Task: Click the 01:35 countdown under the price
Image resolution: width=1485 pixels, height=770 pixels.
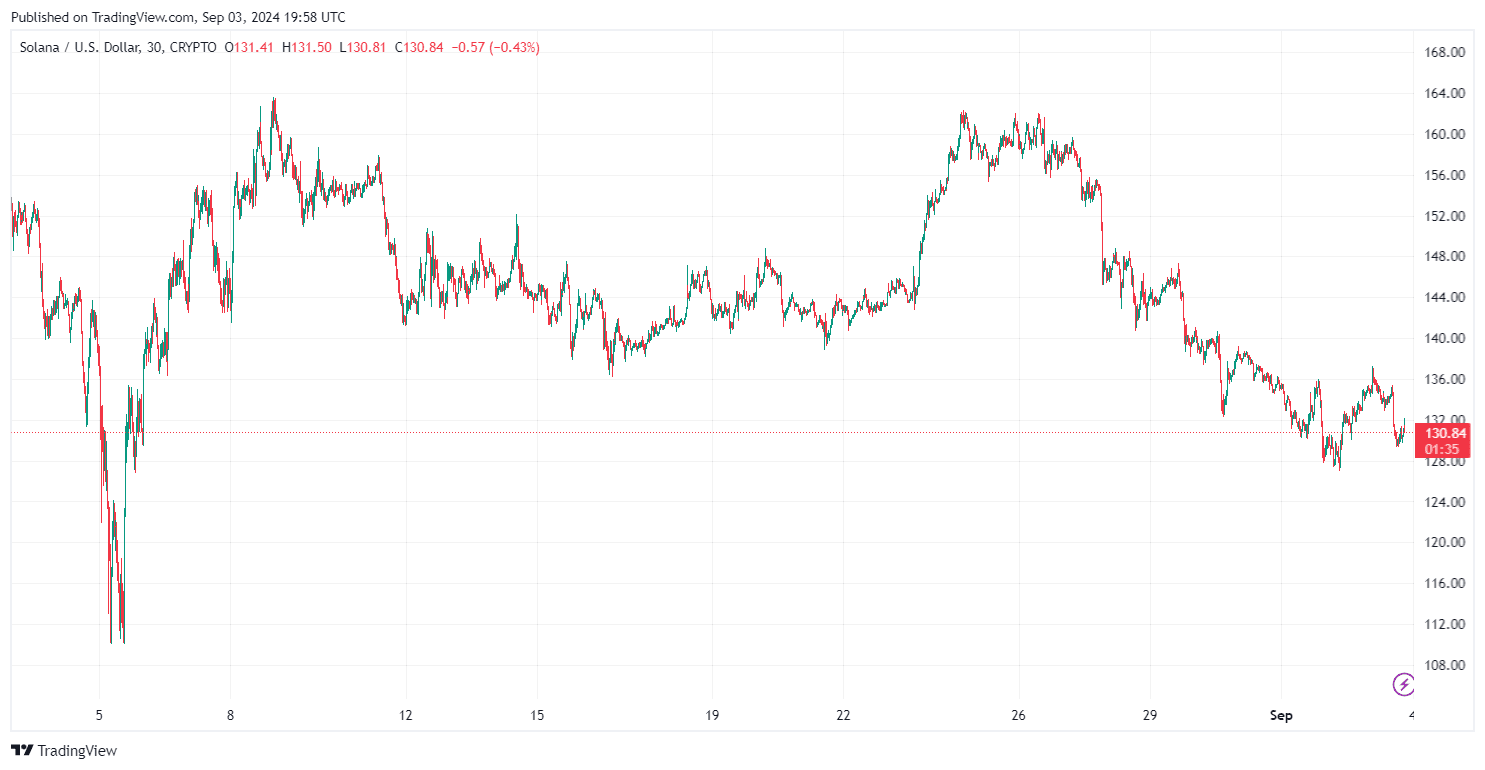Action: [1441, 449]
